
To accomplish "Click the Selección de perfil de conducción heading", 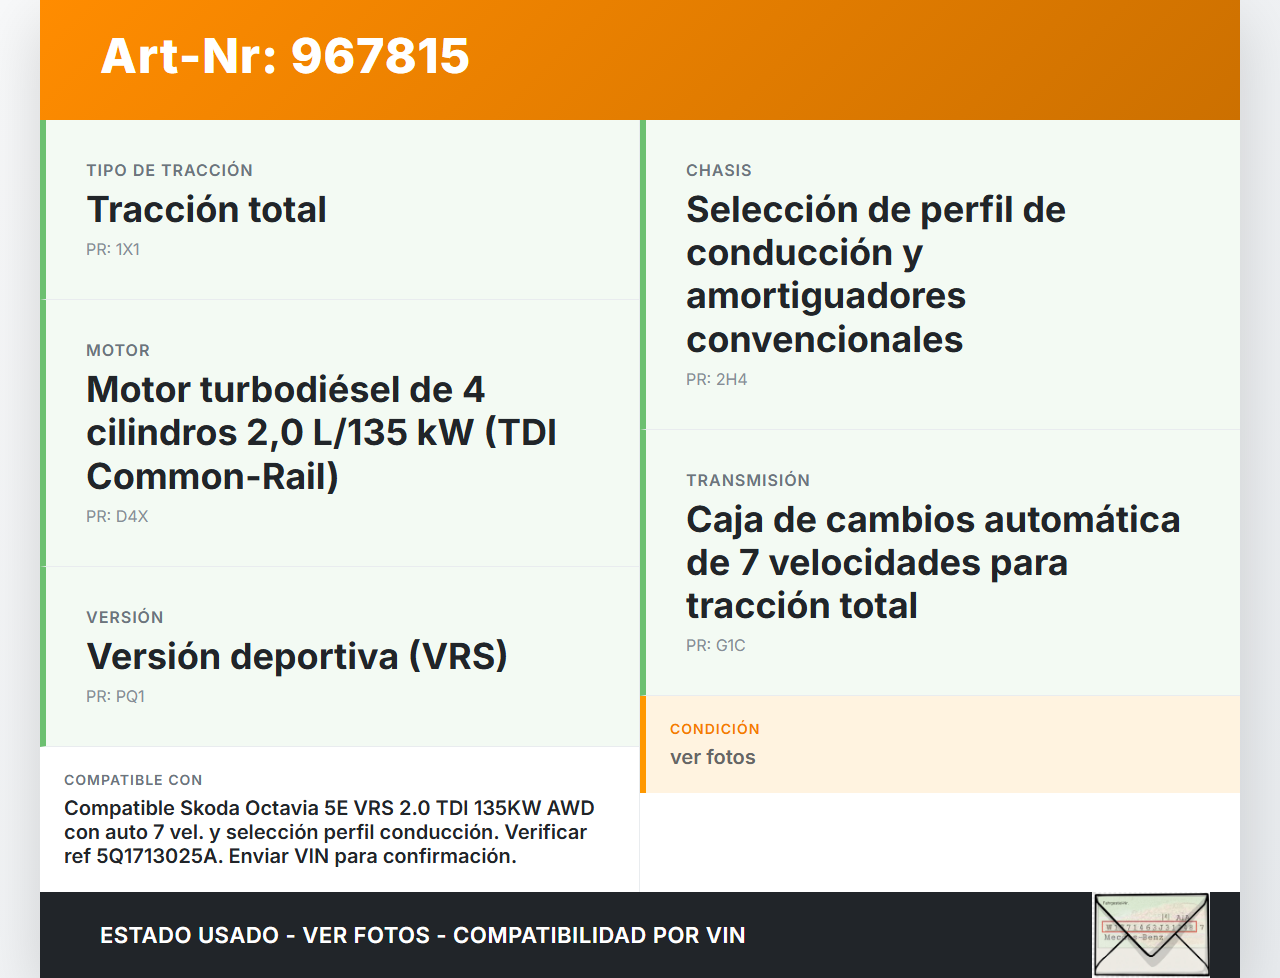I will (x=875, y=274).
